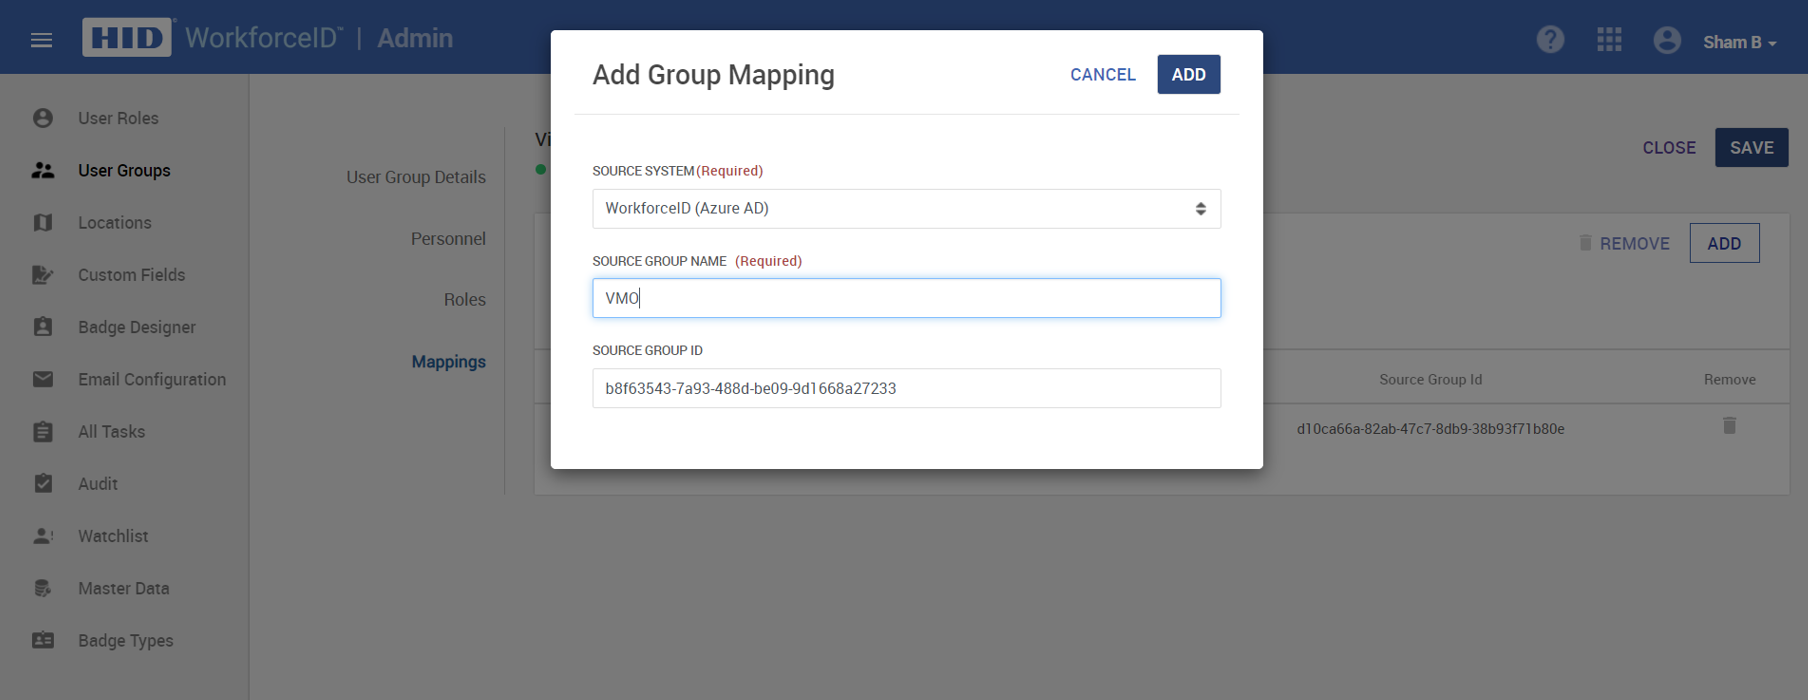Open the hamburger navigation menu
This screenshot has height=700, width=1808.
click(41, 40)
